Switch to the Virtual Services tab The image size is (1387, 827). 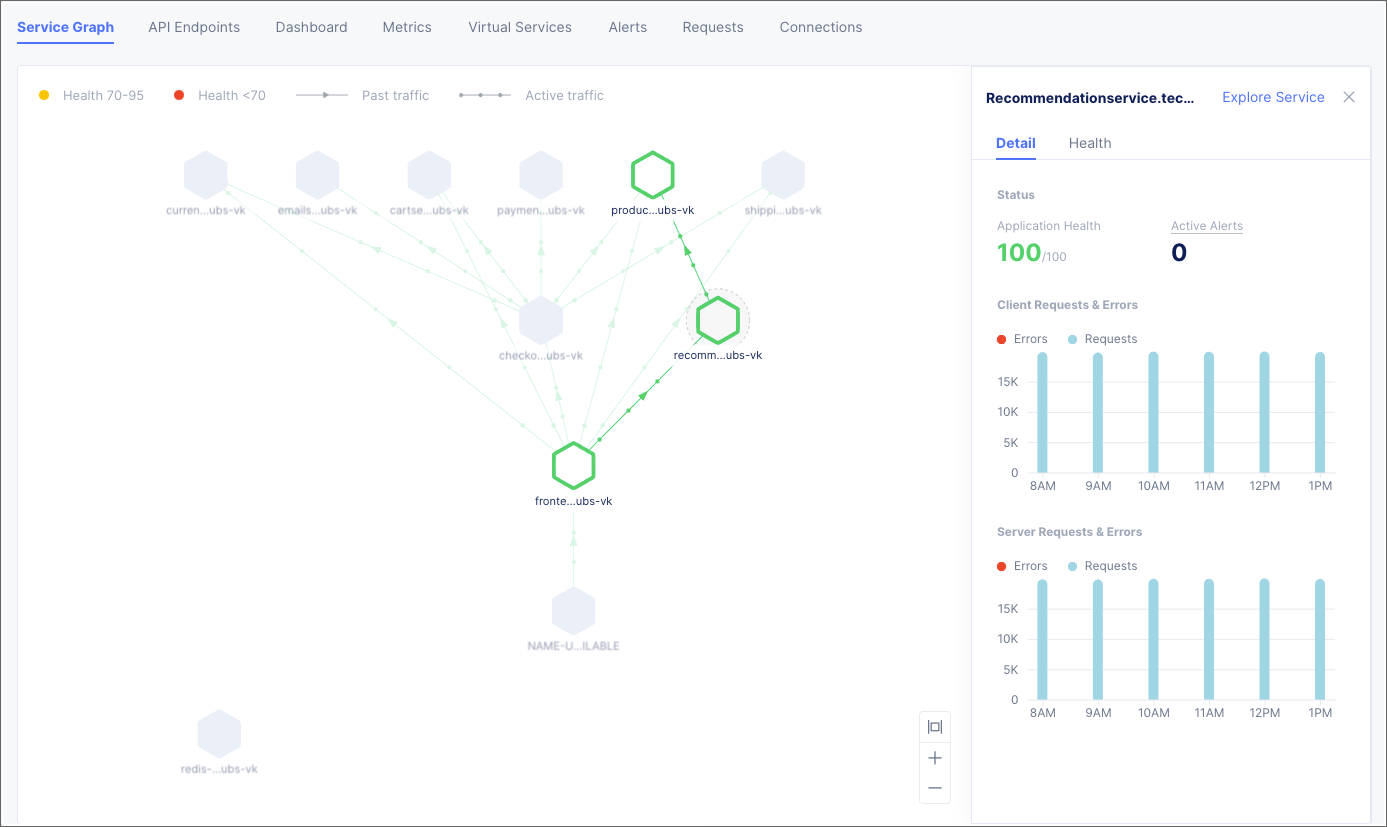520,27
